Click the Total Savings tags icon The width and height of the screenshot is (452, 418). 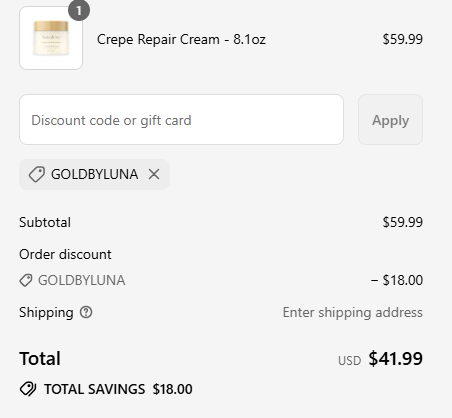pos(28,389)
